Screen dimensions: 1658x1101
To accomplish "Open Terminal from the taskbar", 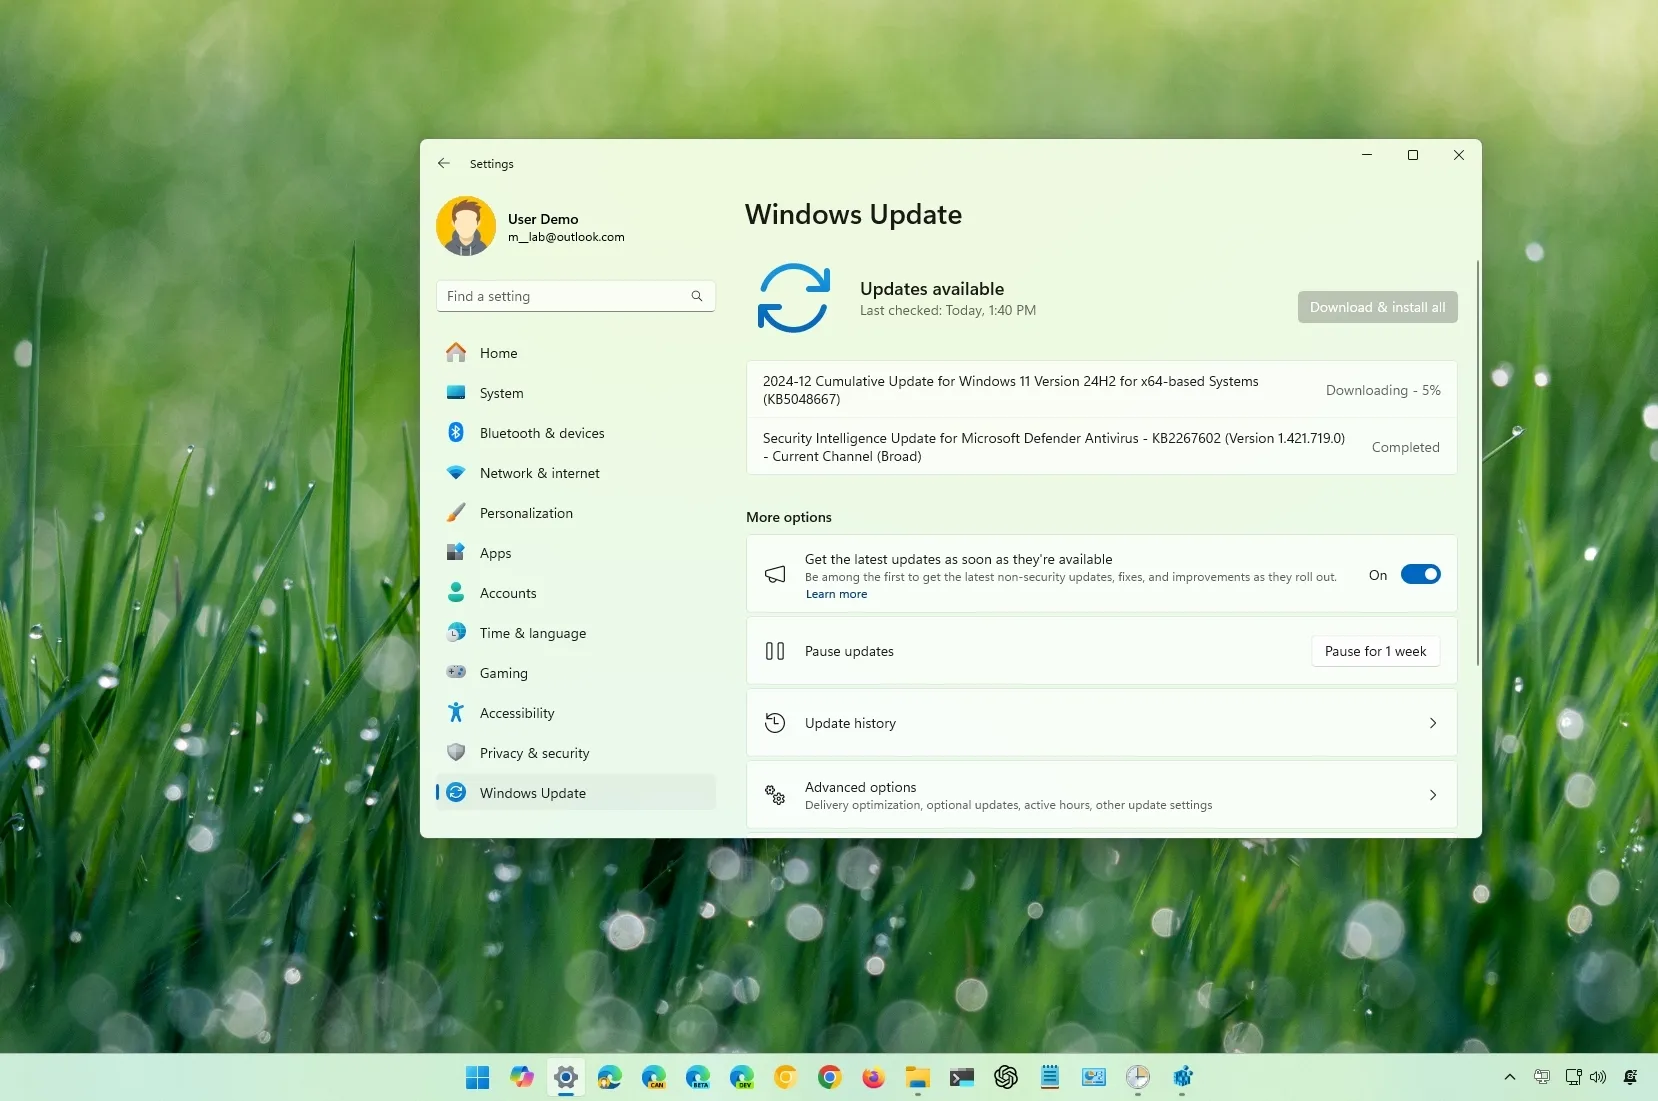I will coord(962,1077).
